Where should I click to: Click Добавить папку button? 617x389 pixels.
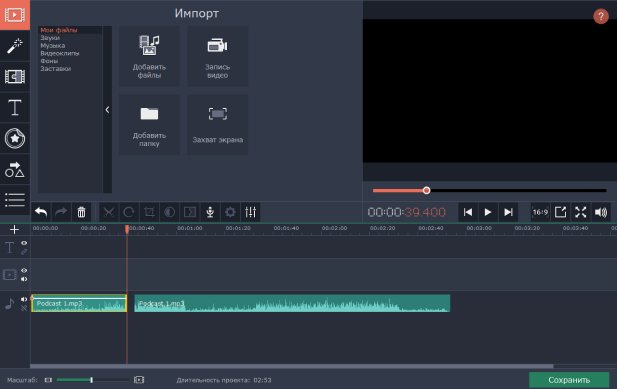pyautogui.click(x=149, y=125)
